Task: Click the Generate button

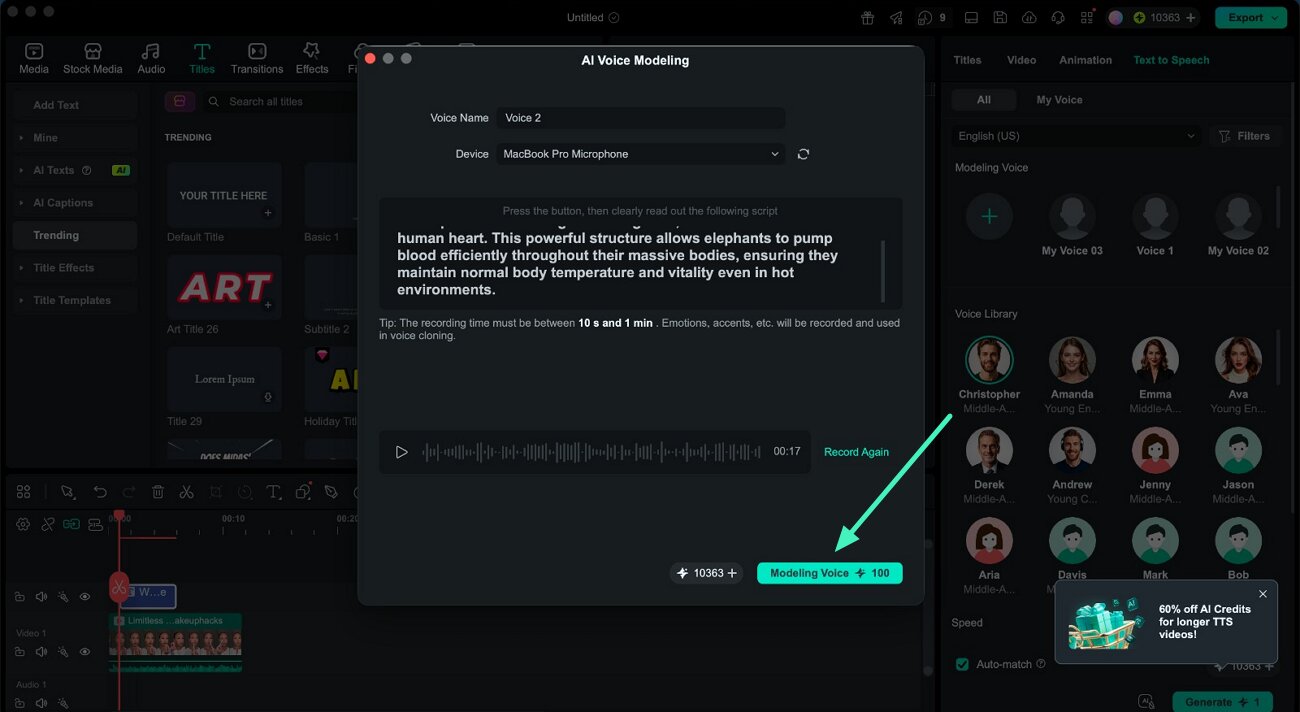Action: tap(1222, 702)
